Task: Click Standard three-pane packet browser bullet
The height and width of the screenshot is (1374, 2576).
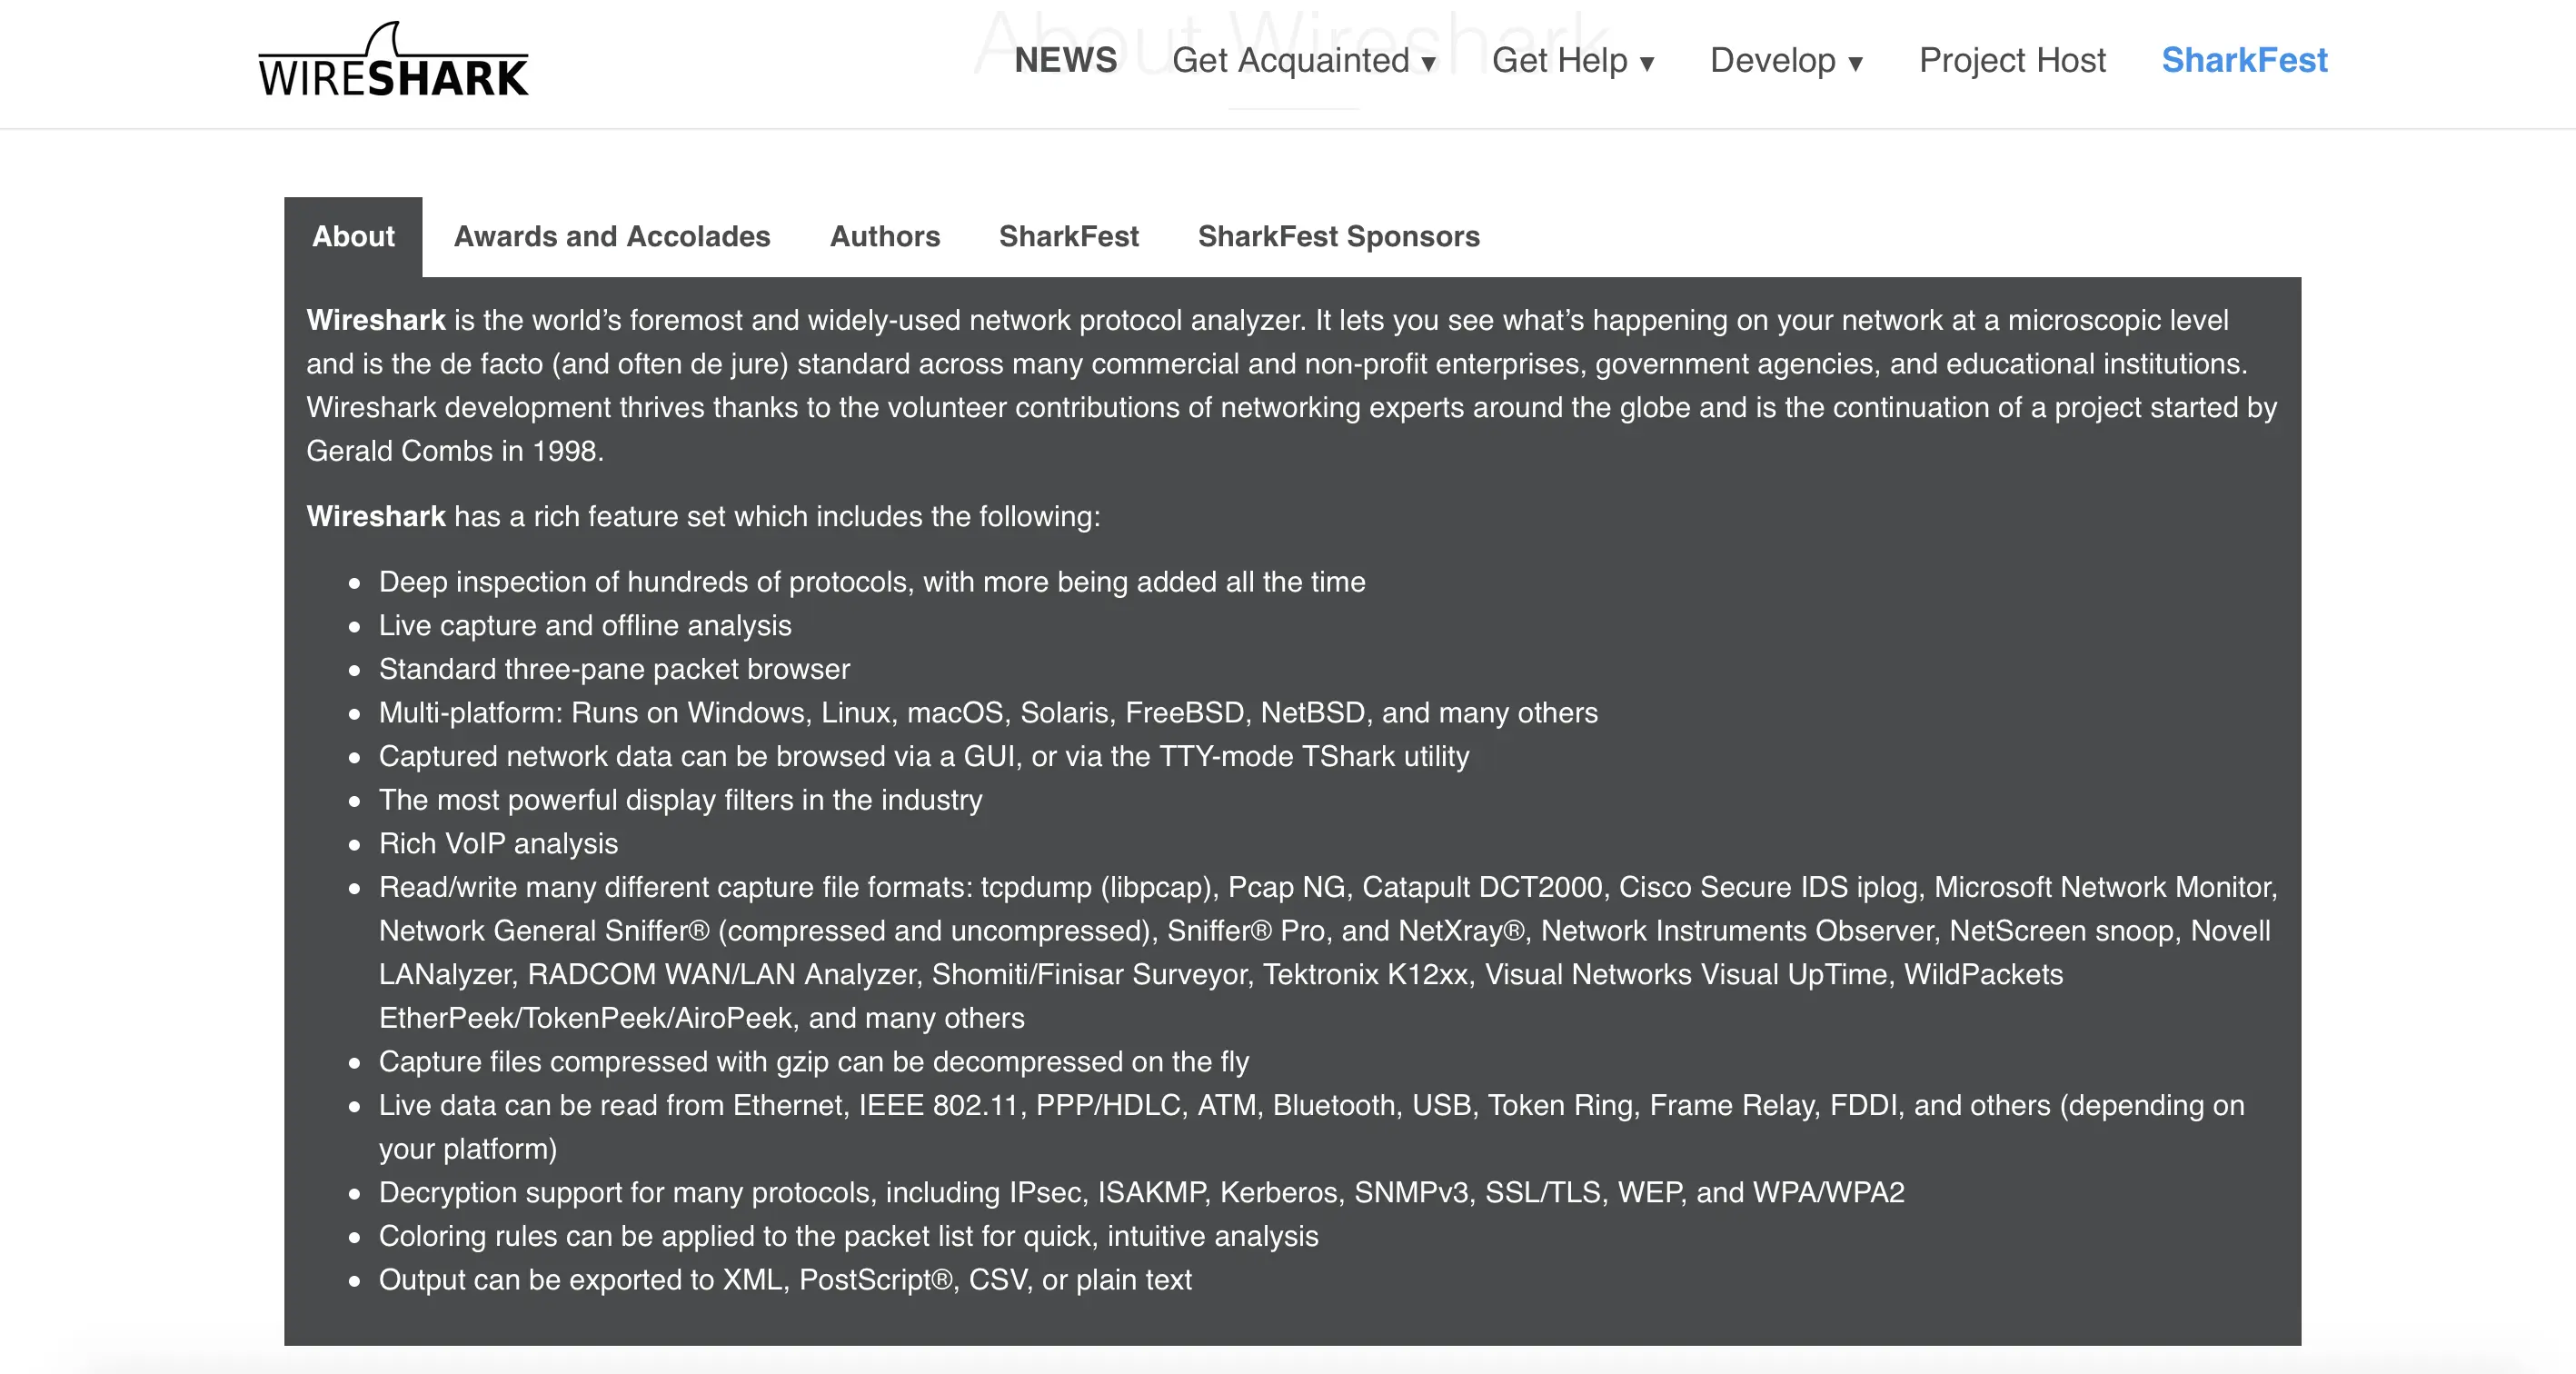Action: [614, 669]
